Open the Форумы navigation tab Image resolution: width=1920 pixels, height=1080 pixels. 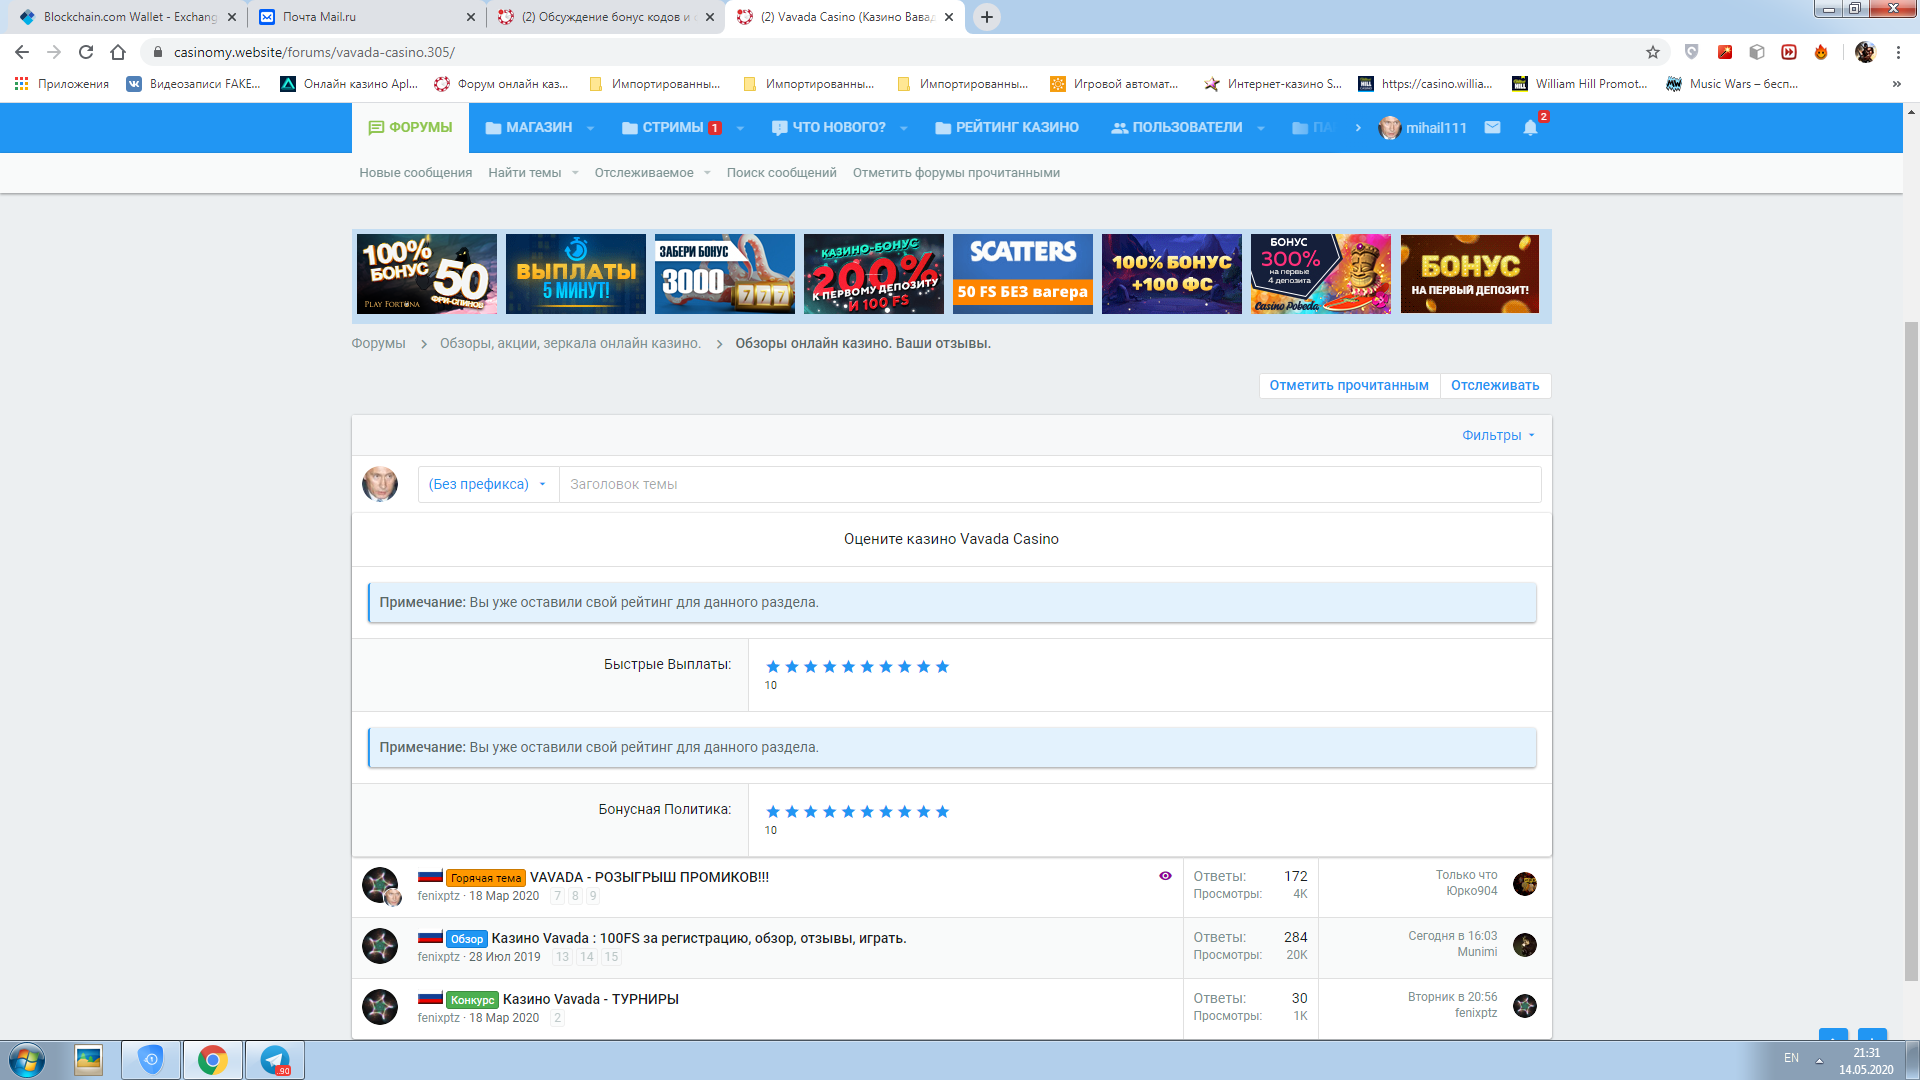tap(410, 127)
